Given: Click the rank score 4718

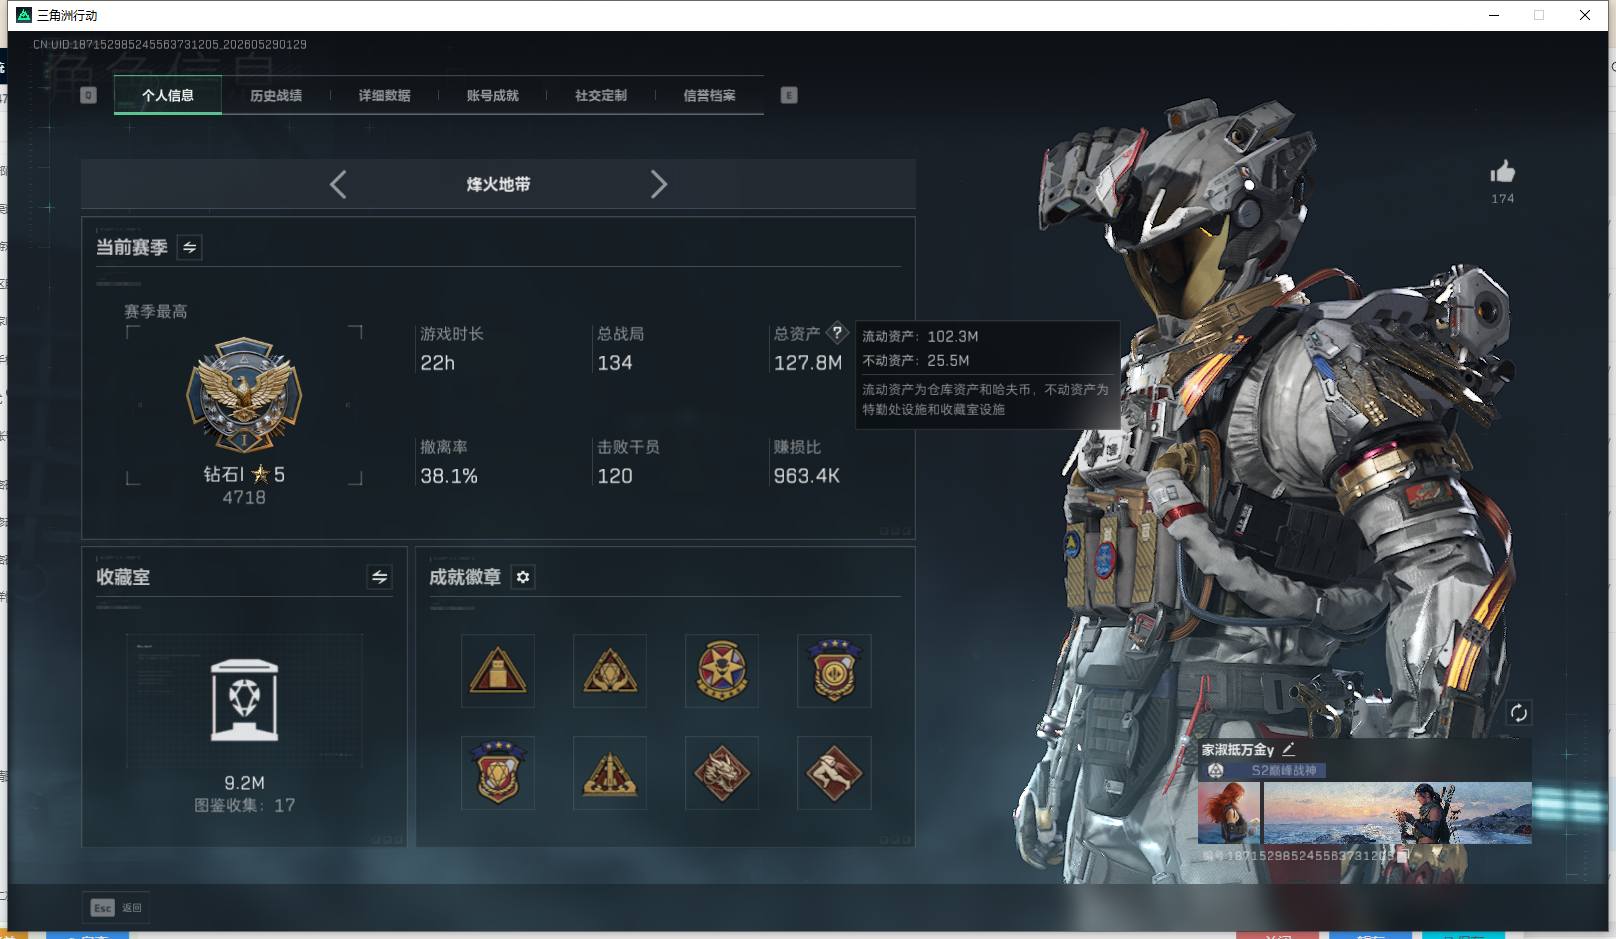Looking at the screenshot, I should click(x=244, y=497).
